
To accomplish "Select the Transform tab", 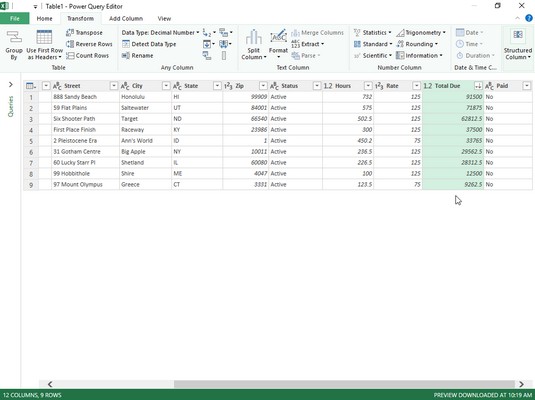I will pos(80,18).
